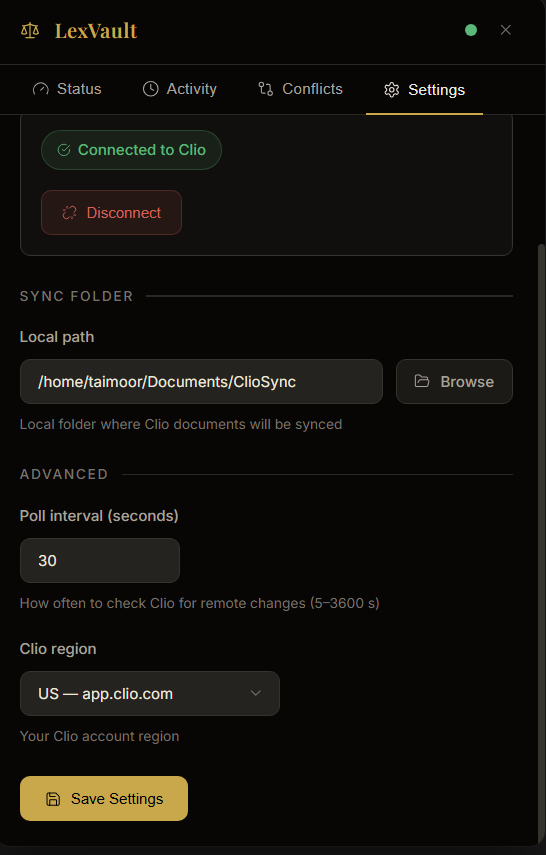Go to the Conflicts tab
Screen dimensions: 546x855
[300, 89]
